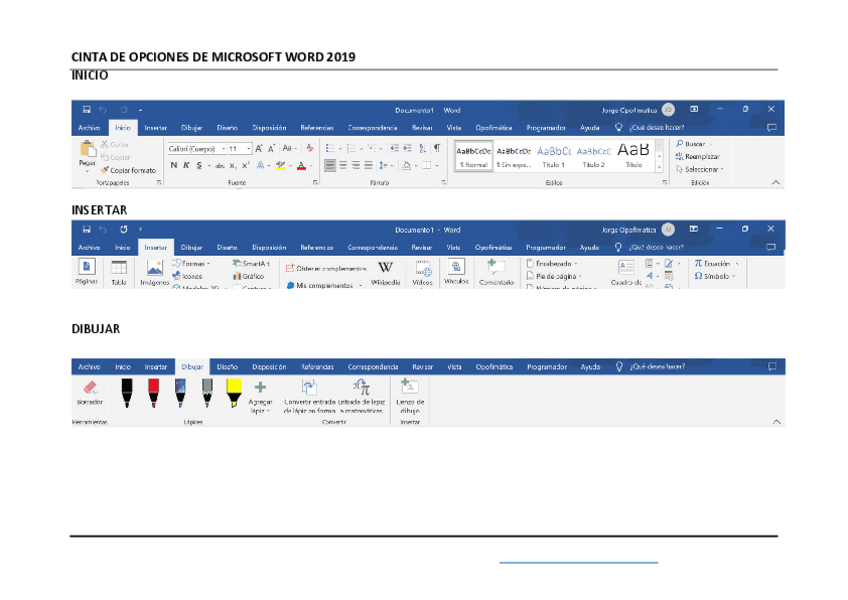The width and height of the screenshot is (848, 600).
Task: Choose the yellow highlighter pen
Action: (232, 392)
